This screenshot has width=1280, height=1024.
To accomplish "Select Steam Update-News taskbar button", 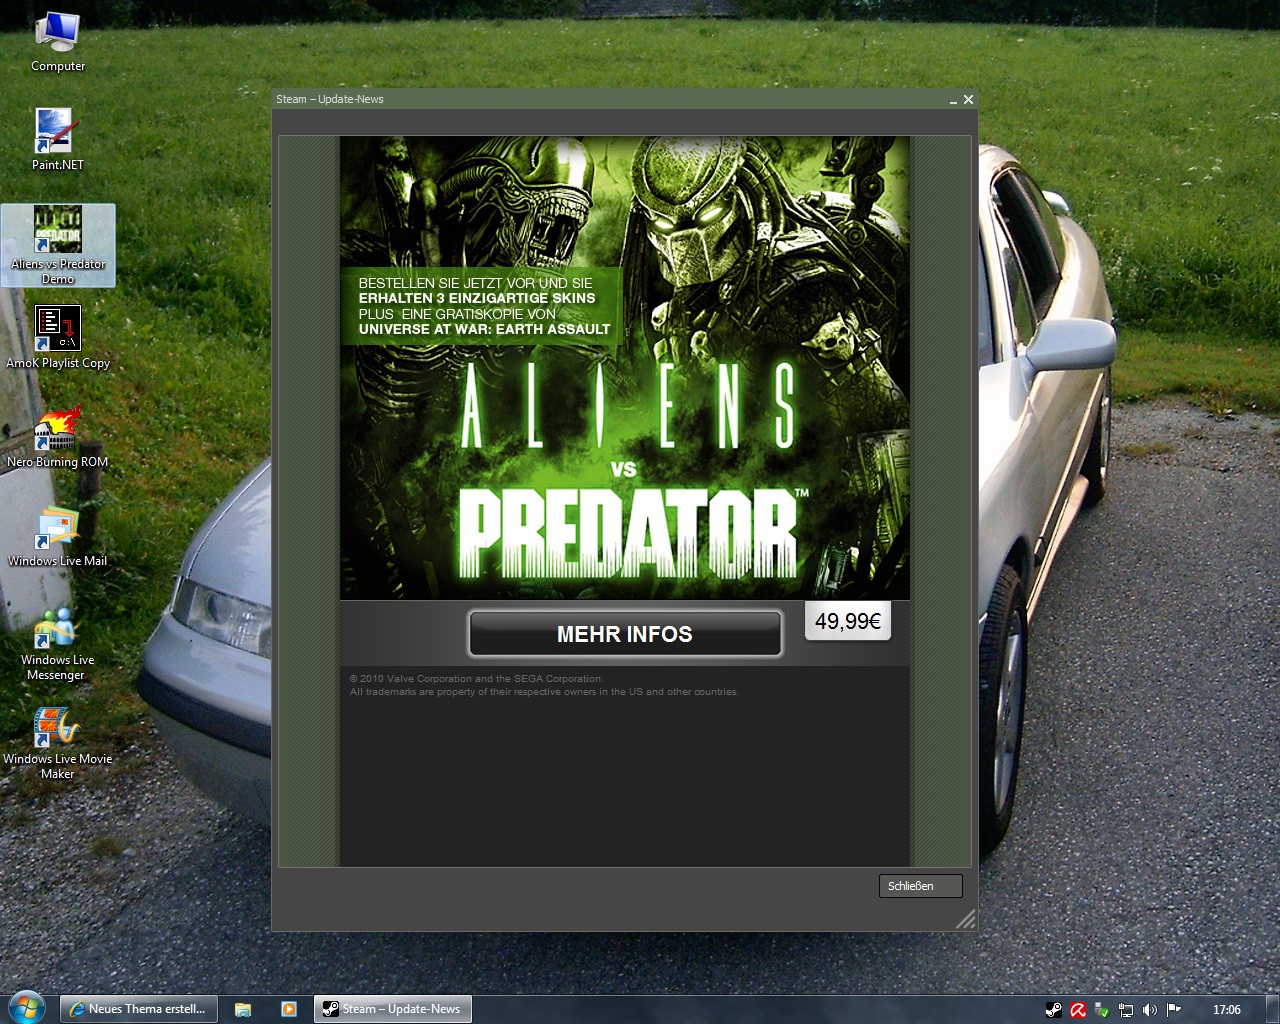I will click(x=392, y=1009).
